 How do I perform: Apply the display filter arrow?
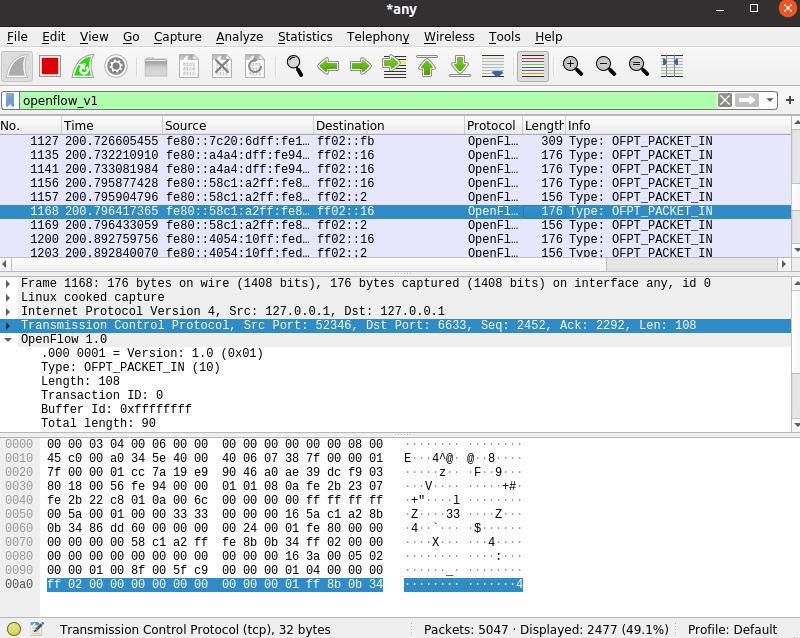point(747,101)
